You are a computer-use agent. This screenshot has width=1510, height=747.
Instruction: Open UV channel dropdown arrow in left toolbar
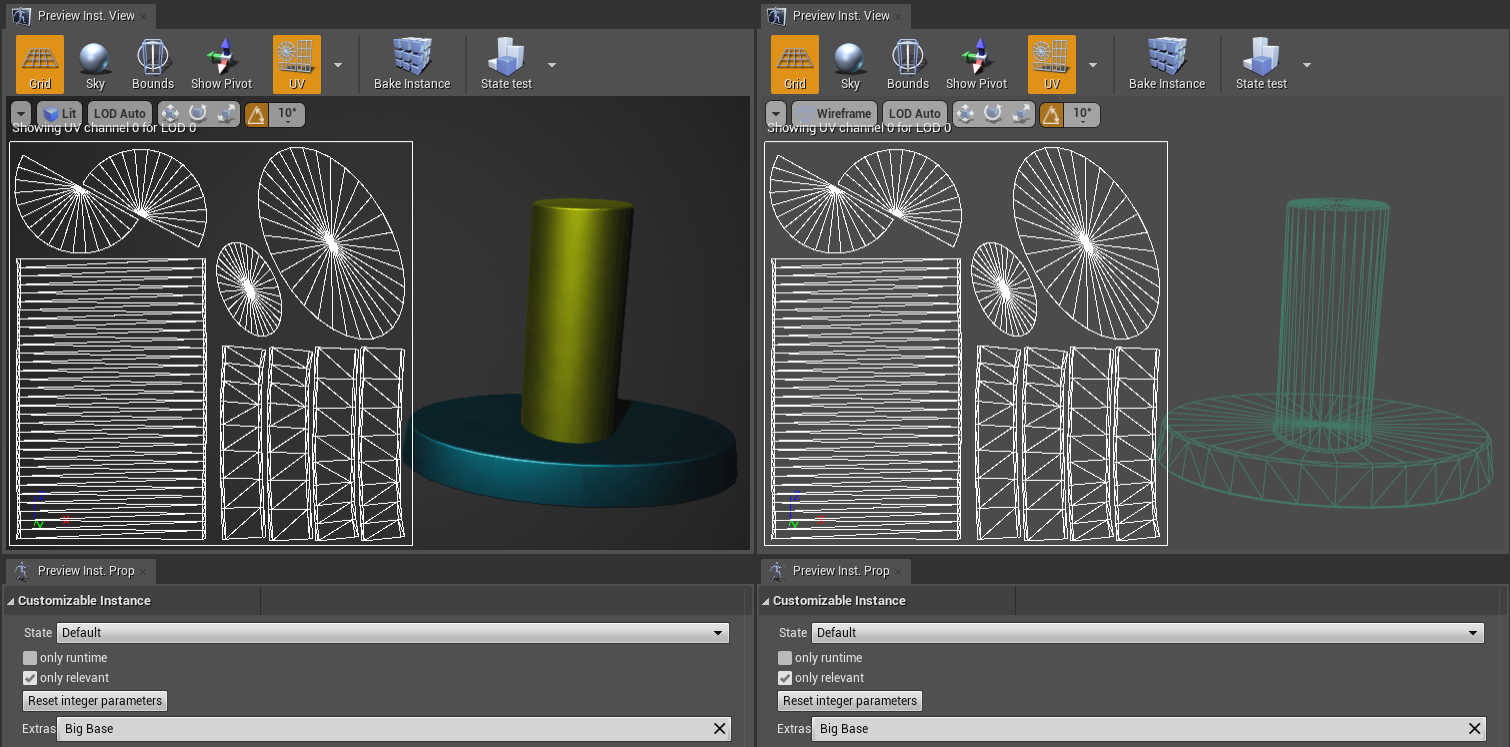pos(337,65)
